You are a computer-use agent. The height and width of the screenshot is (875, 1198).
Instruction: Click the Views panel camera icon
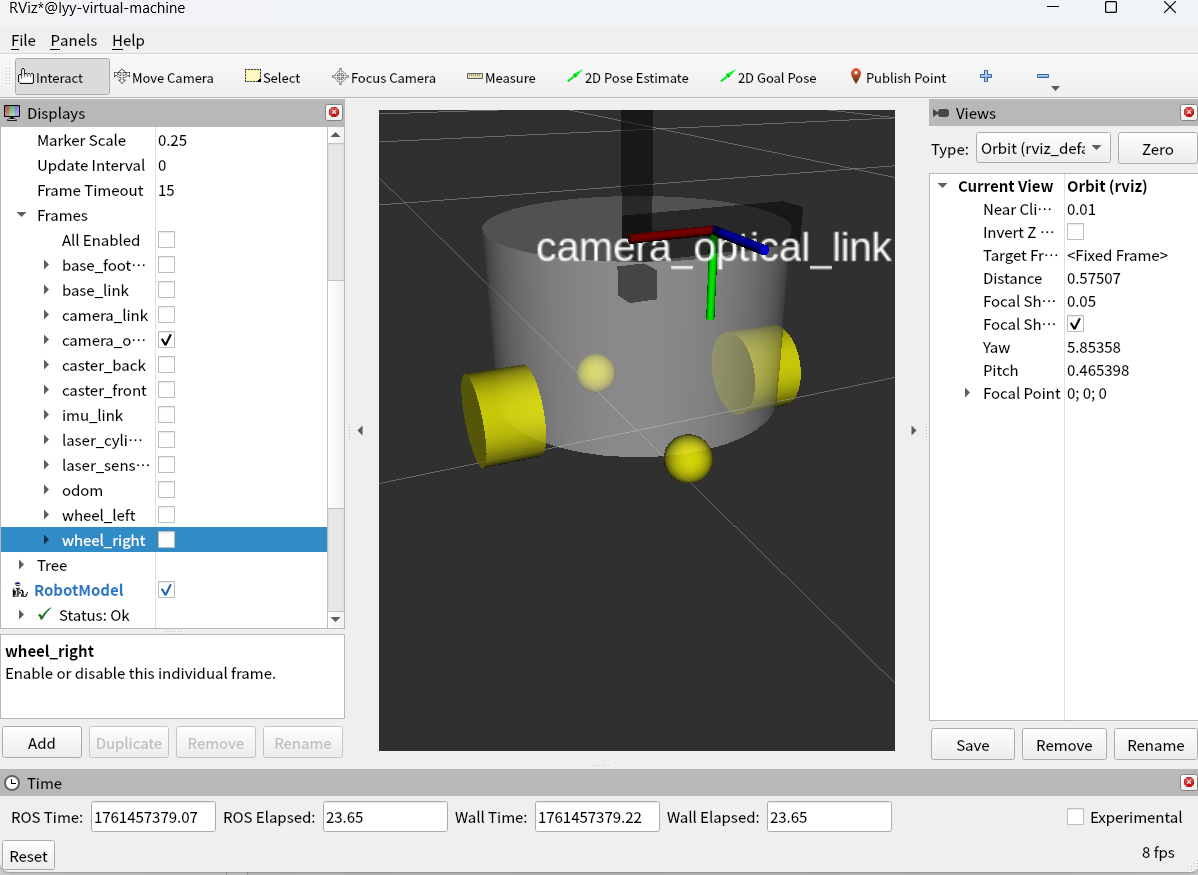[941, 113]
